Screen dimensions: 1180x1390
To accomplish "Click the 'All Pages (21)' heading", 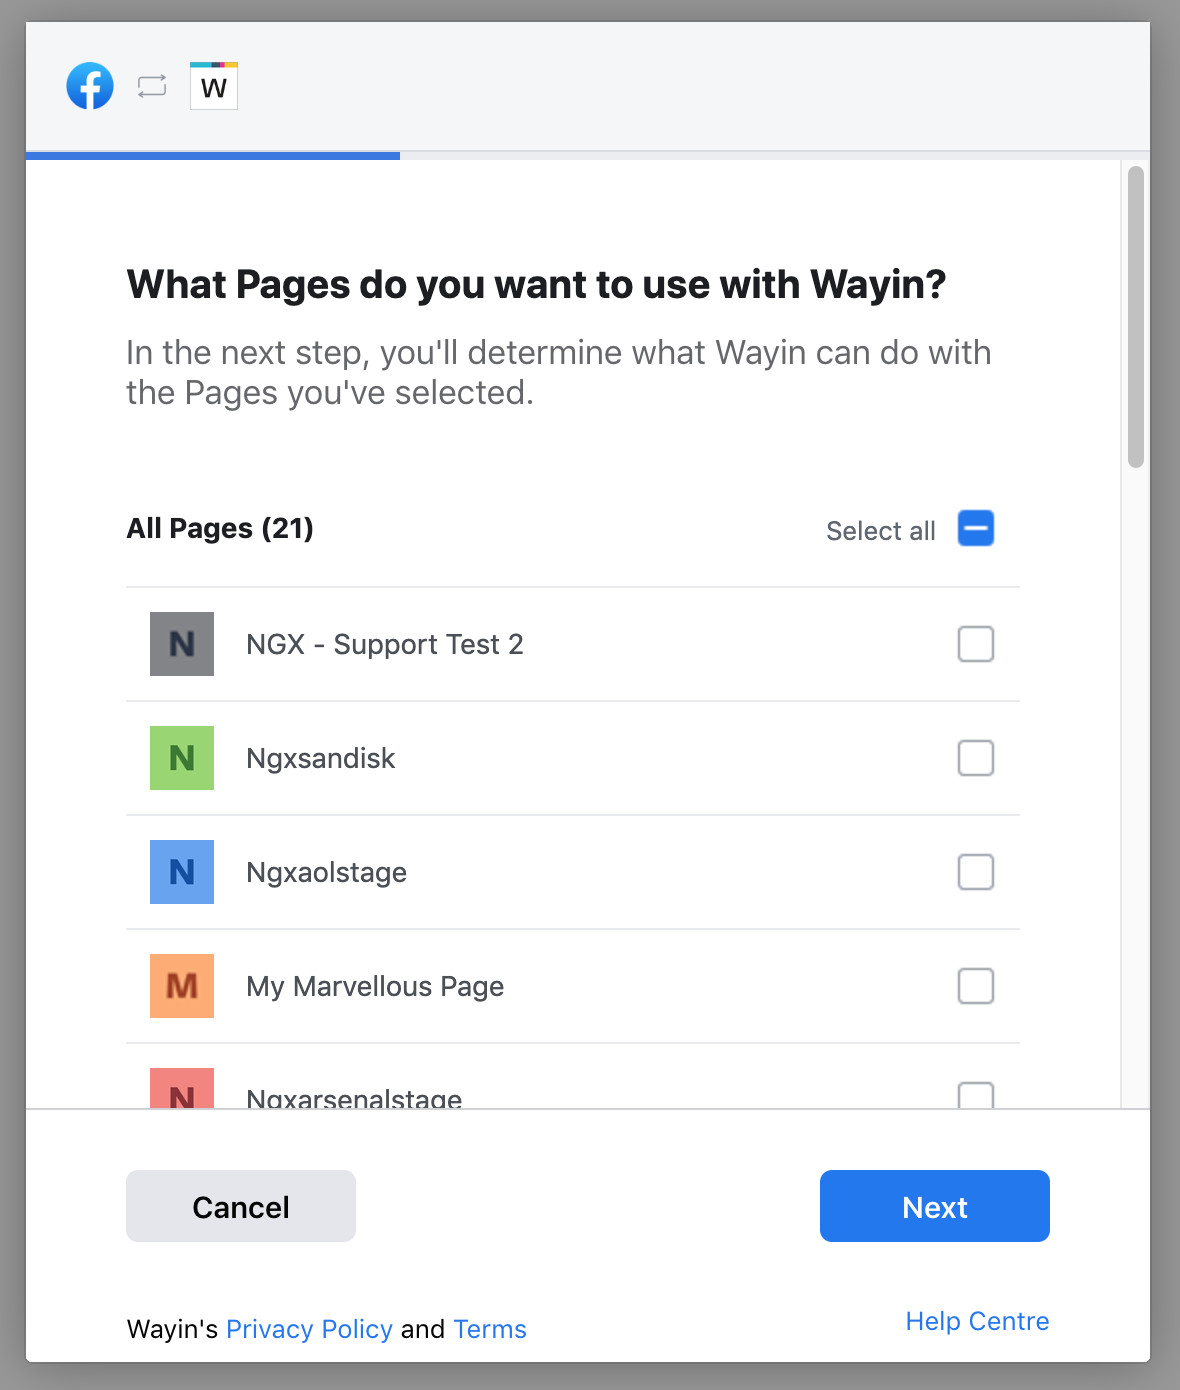I will 220,528.
